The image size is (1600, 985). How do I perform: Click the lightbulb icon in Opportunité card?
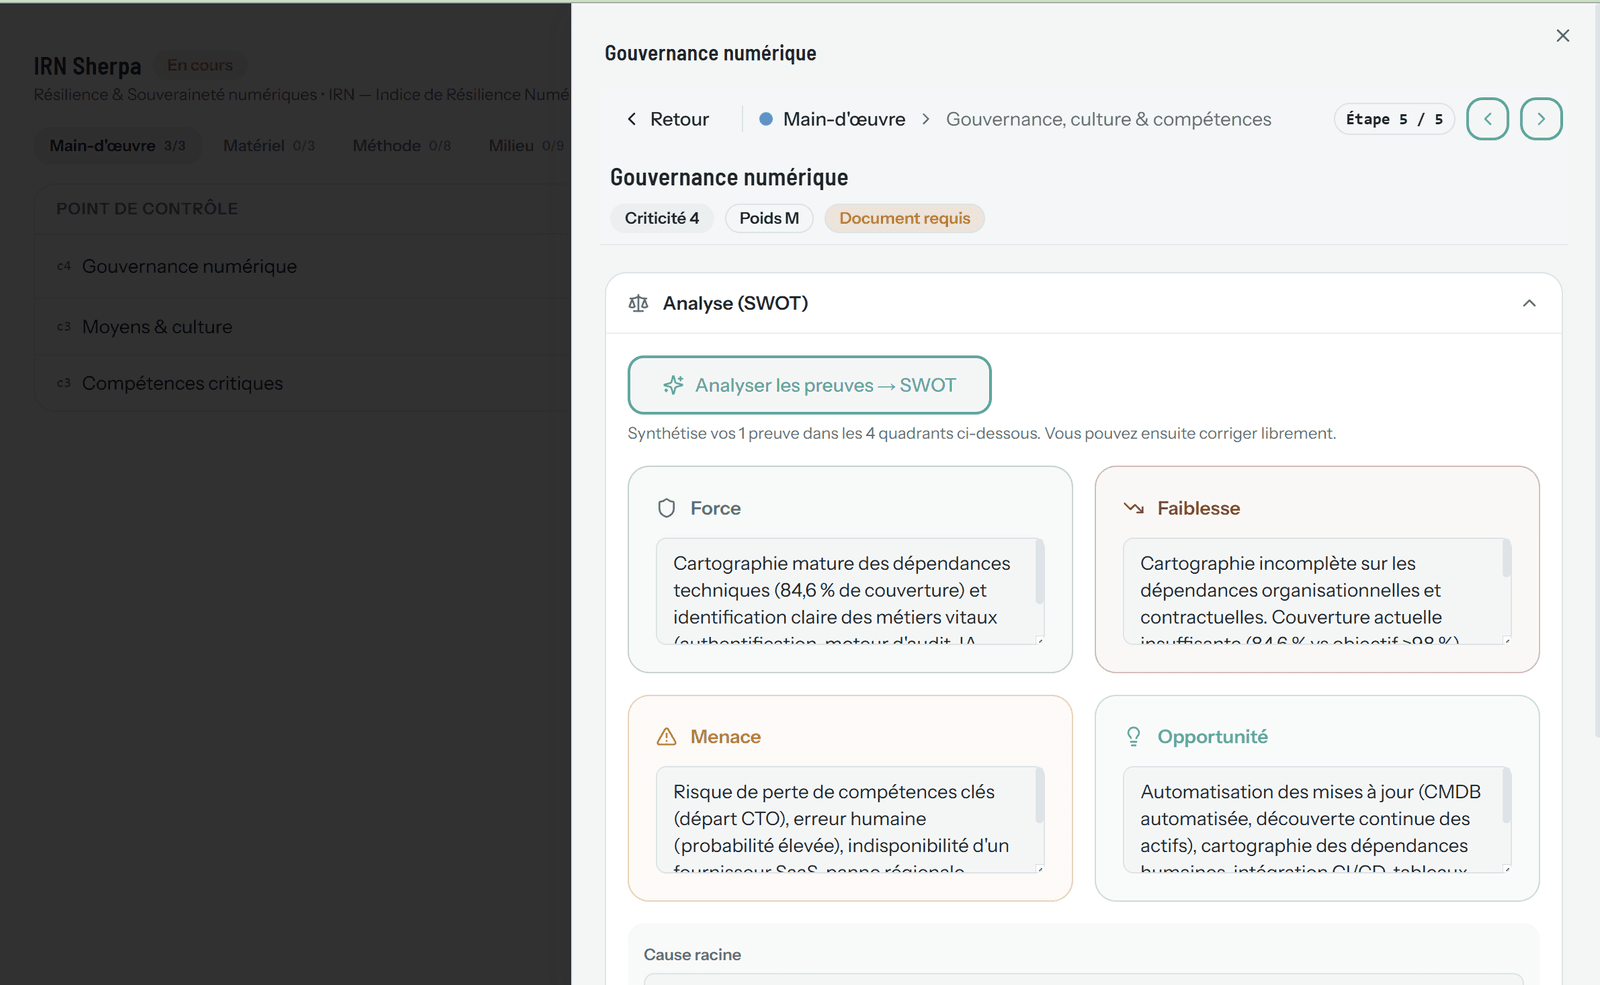click(x=1134, y=737)
